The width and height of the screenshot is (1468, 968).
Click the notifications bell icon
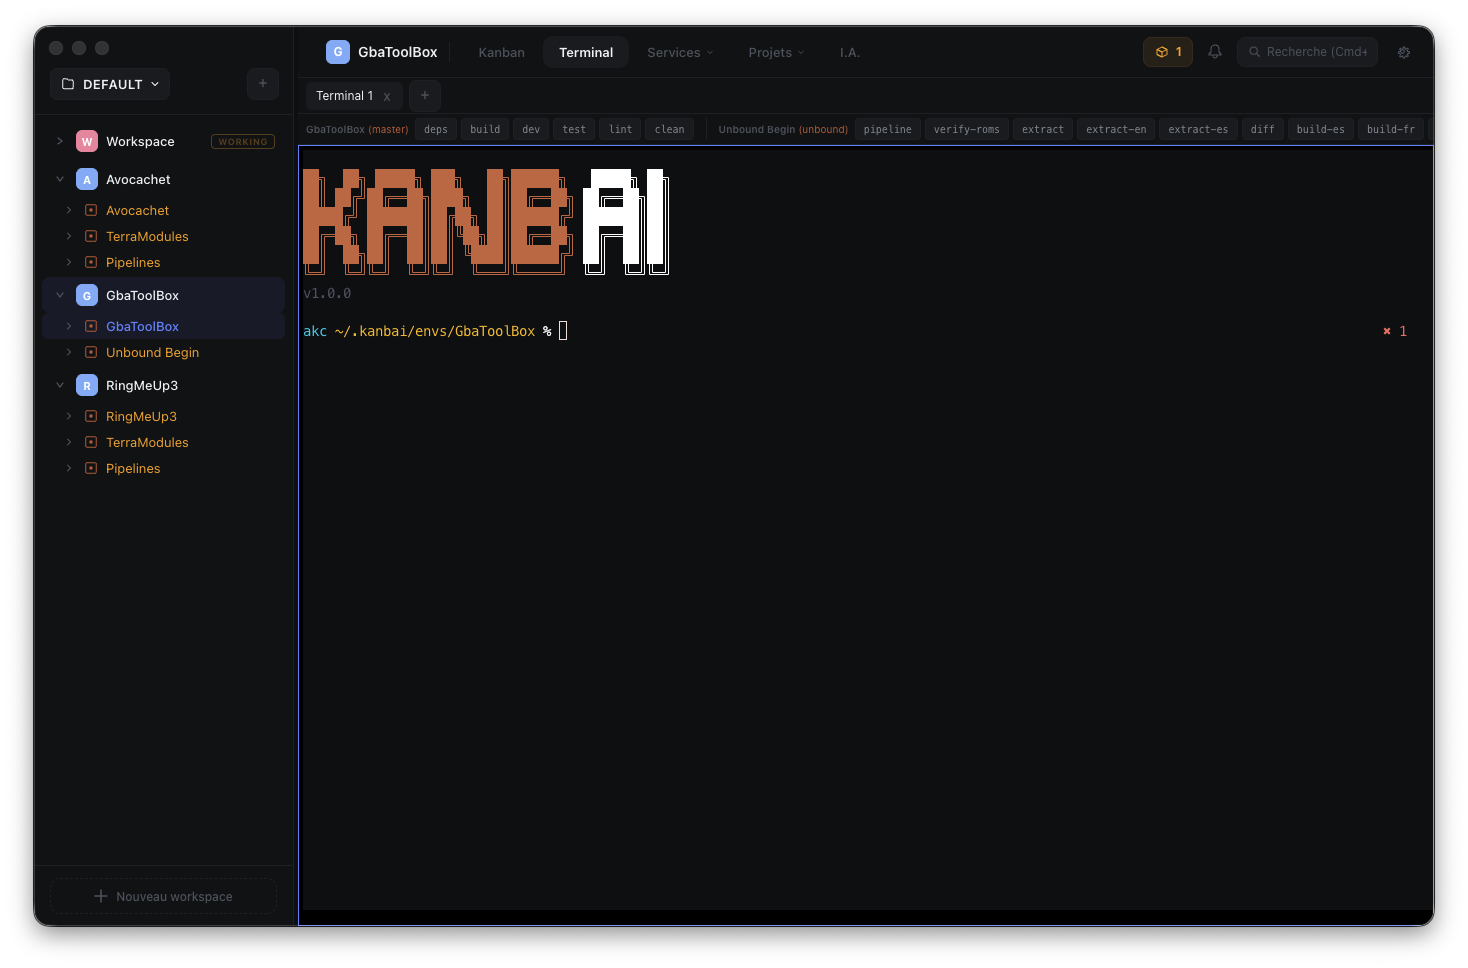point(1214,52)
